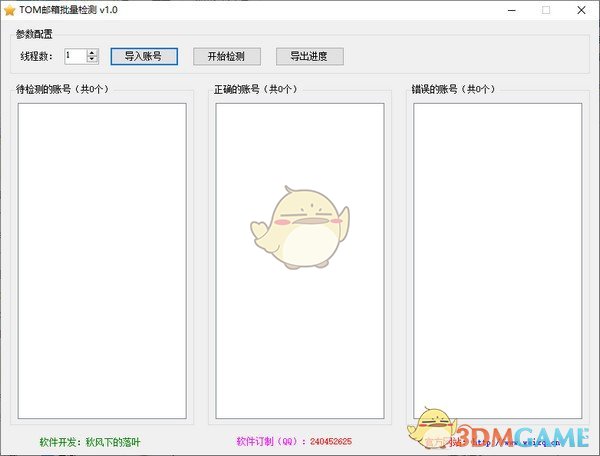Open the official website http link
This screenshot has width=600, height=456.
click(x=515, y=443)
